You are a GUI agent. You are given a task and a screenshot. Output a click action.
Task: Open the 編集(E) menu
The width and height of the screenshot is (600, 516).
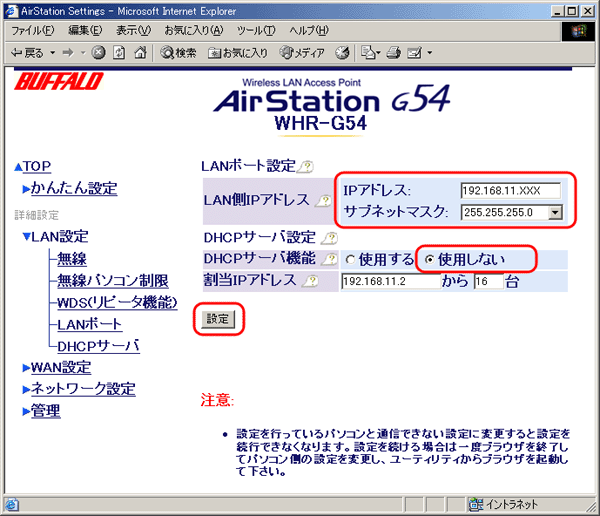[85, 31]
